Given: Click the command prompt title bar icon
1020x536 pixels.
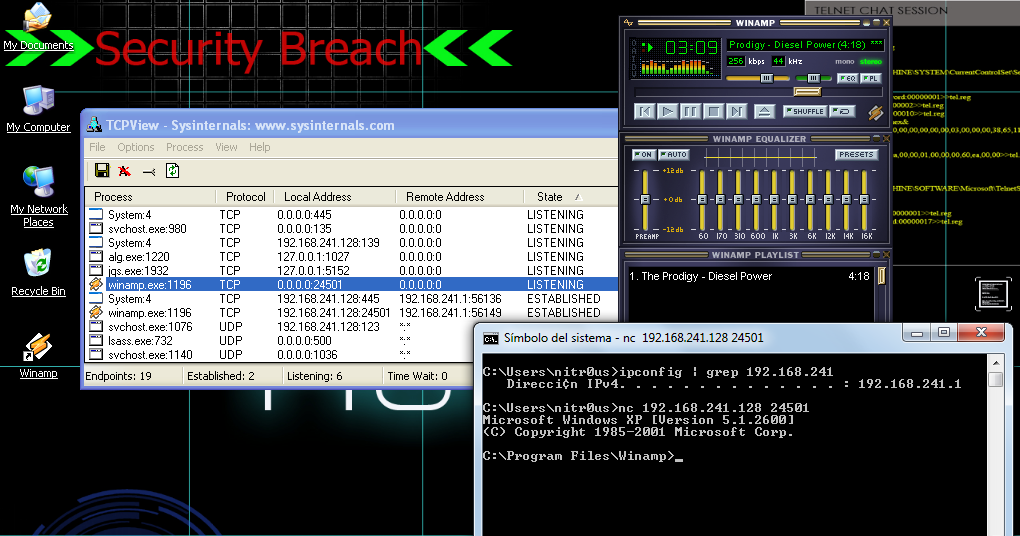Looking at the screenshot, I should pos(490,338).
